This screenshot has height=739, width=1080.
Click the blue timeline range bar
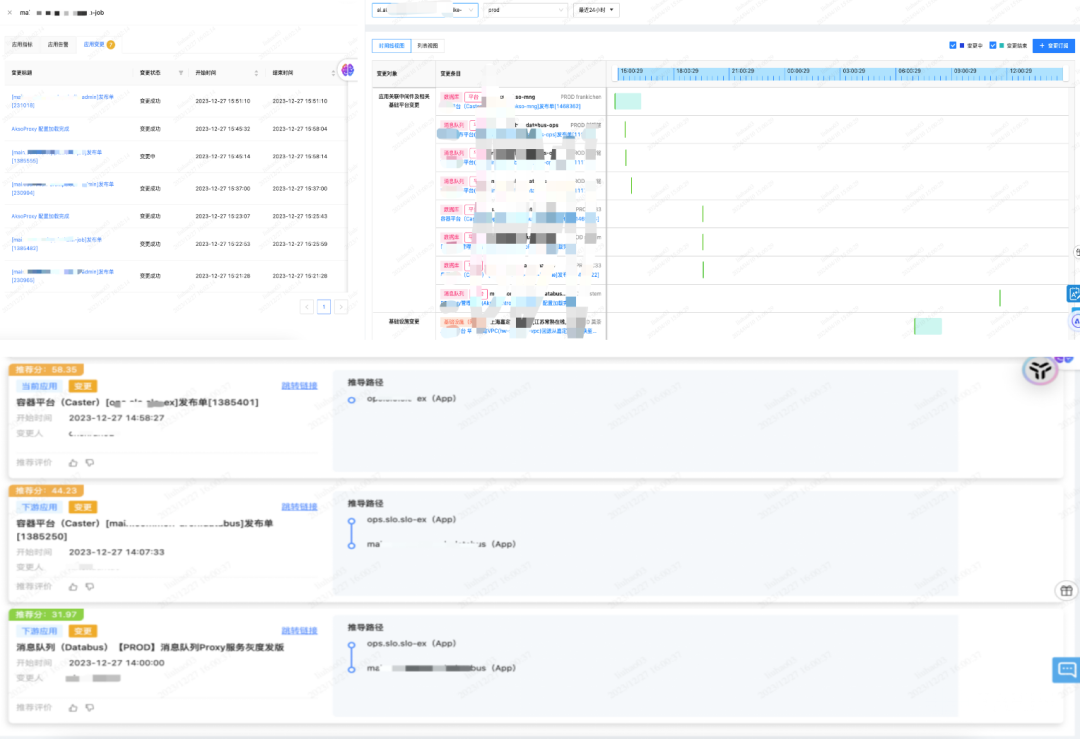point(840,74)
